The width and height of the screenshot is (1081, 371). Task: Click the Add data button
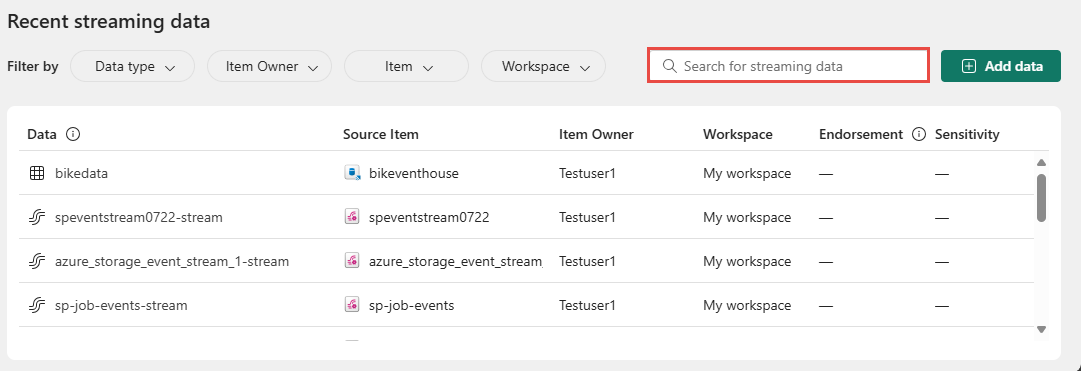coord(1001,66)
